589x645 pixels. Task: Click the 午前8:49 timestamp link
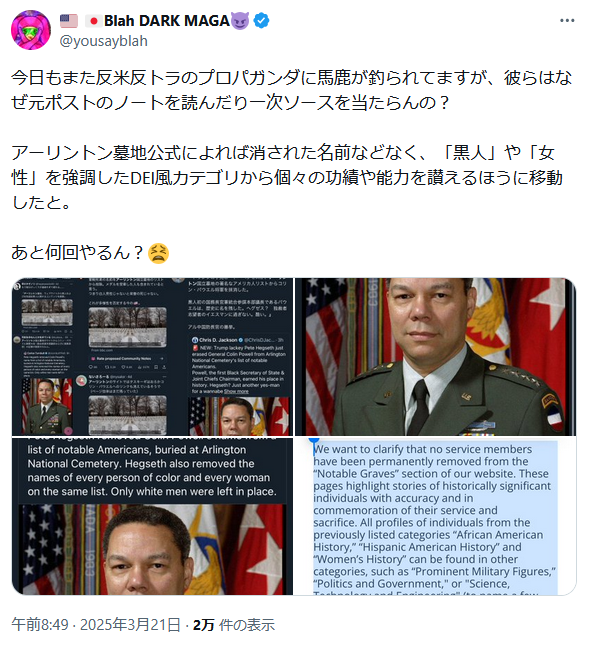[x=40, y=624]
